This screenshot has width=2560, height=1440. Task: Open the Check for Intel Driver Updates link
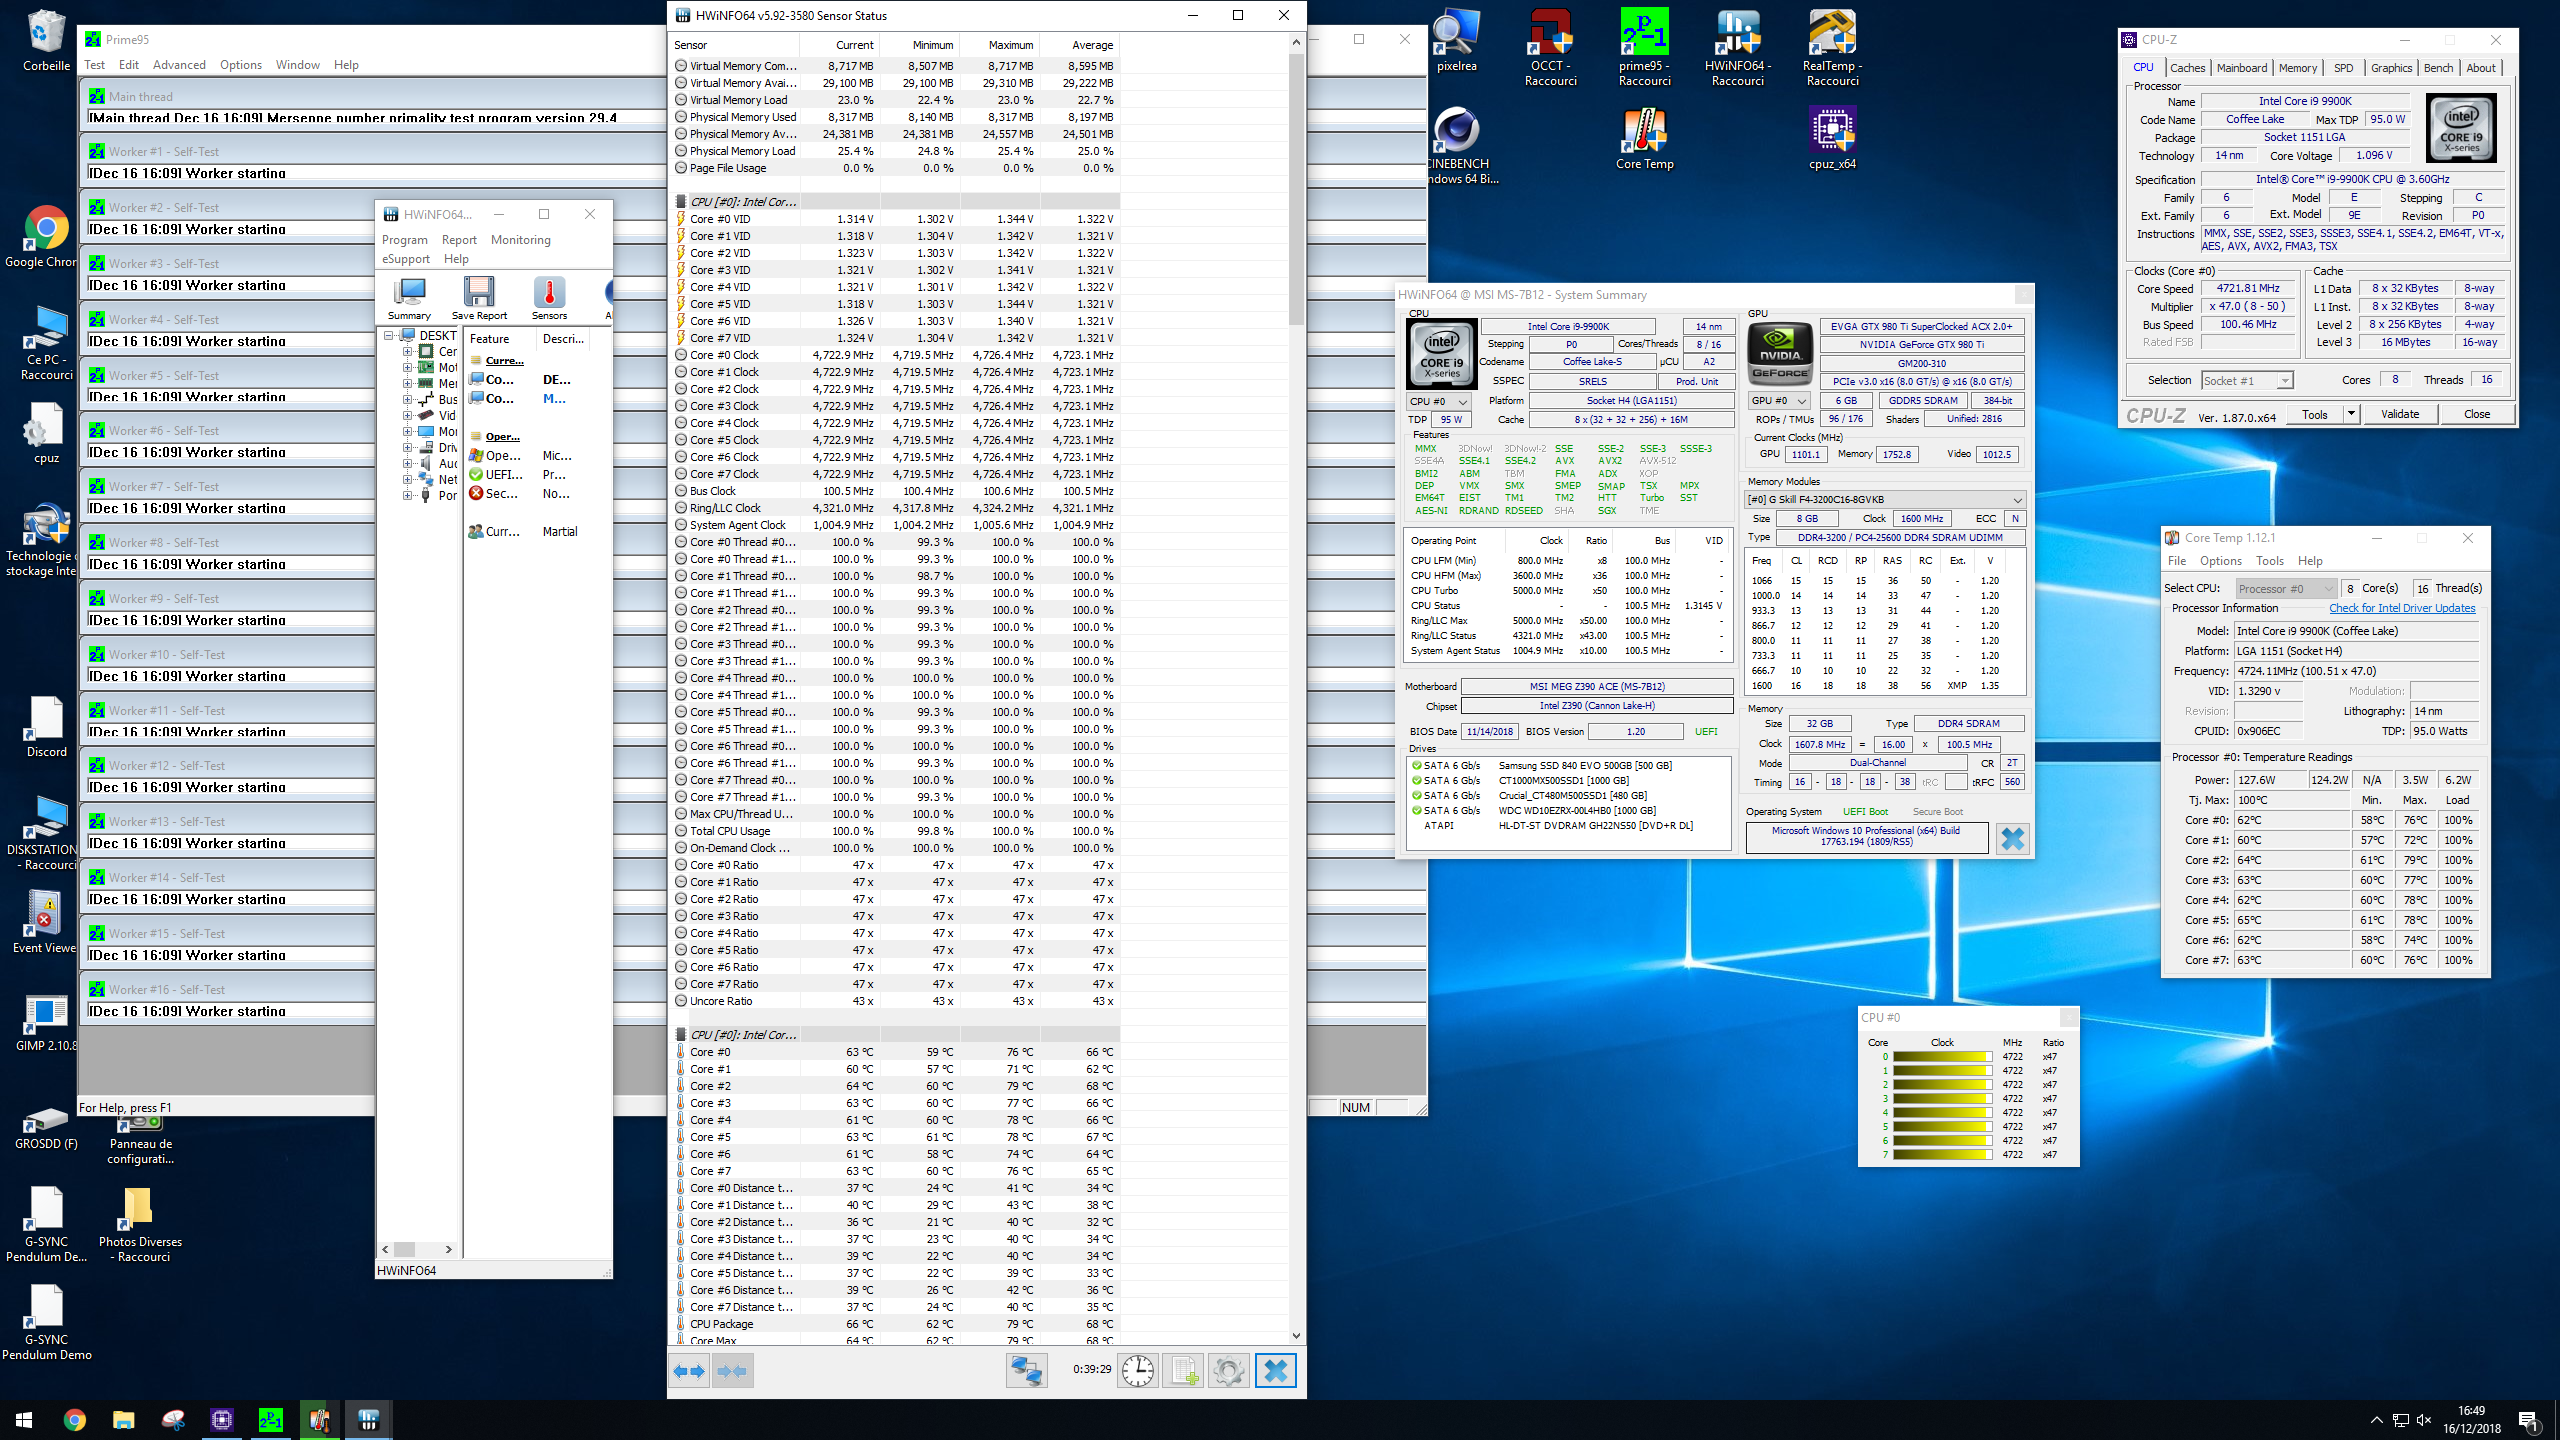(x=2402, y=608)
